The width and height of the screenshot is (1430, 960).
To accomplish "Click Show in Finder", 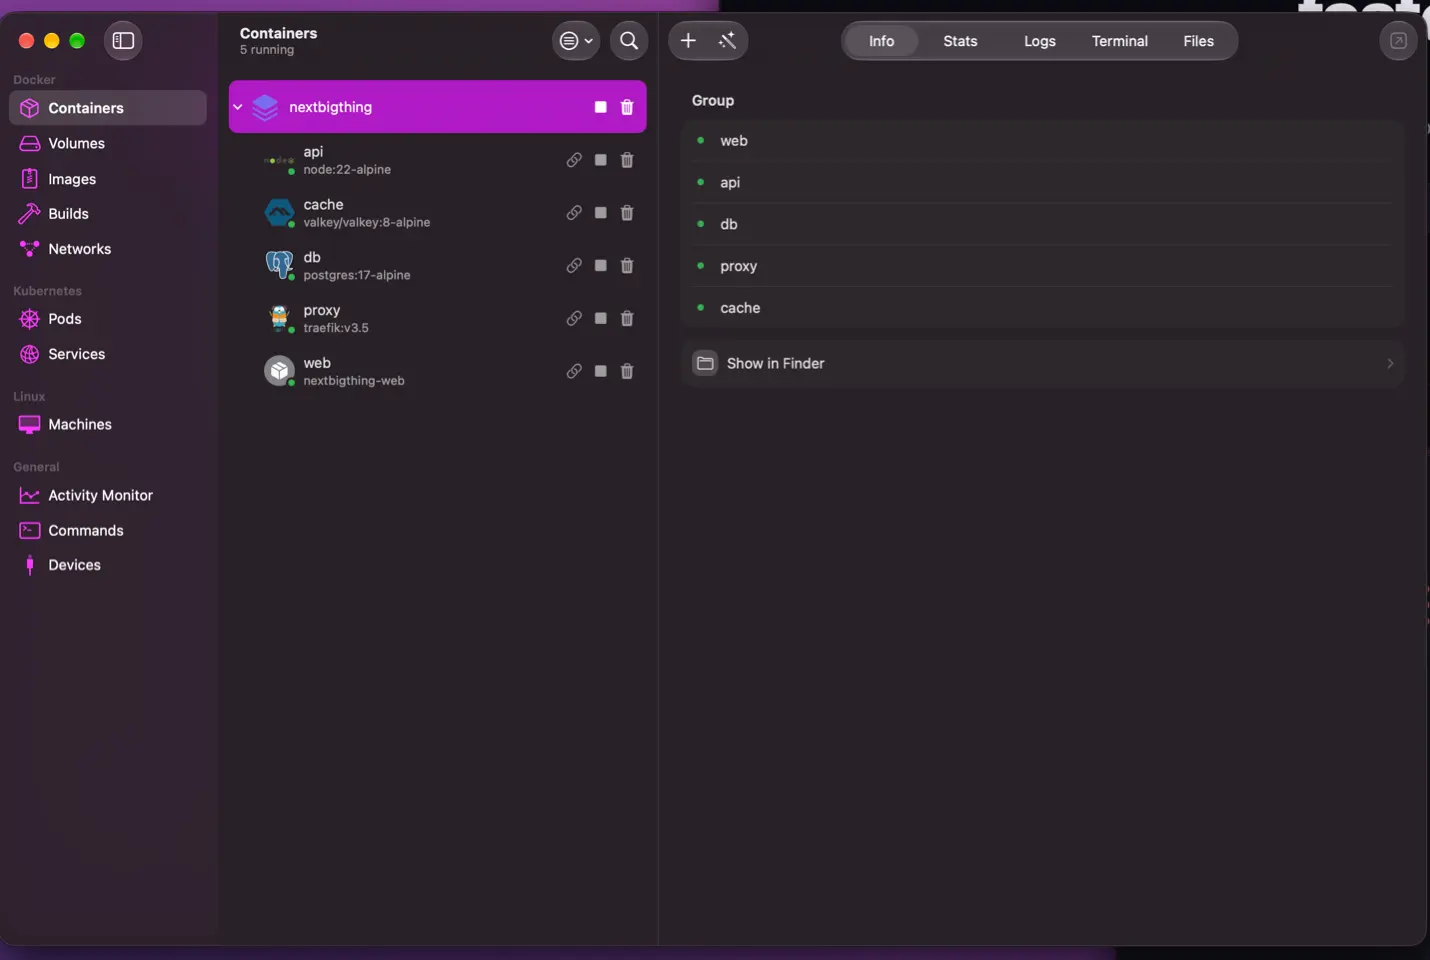I will point(1042,364).
